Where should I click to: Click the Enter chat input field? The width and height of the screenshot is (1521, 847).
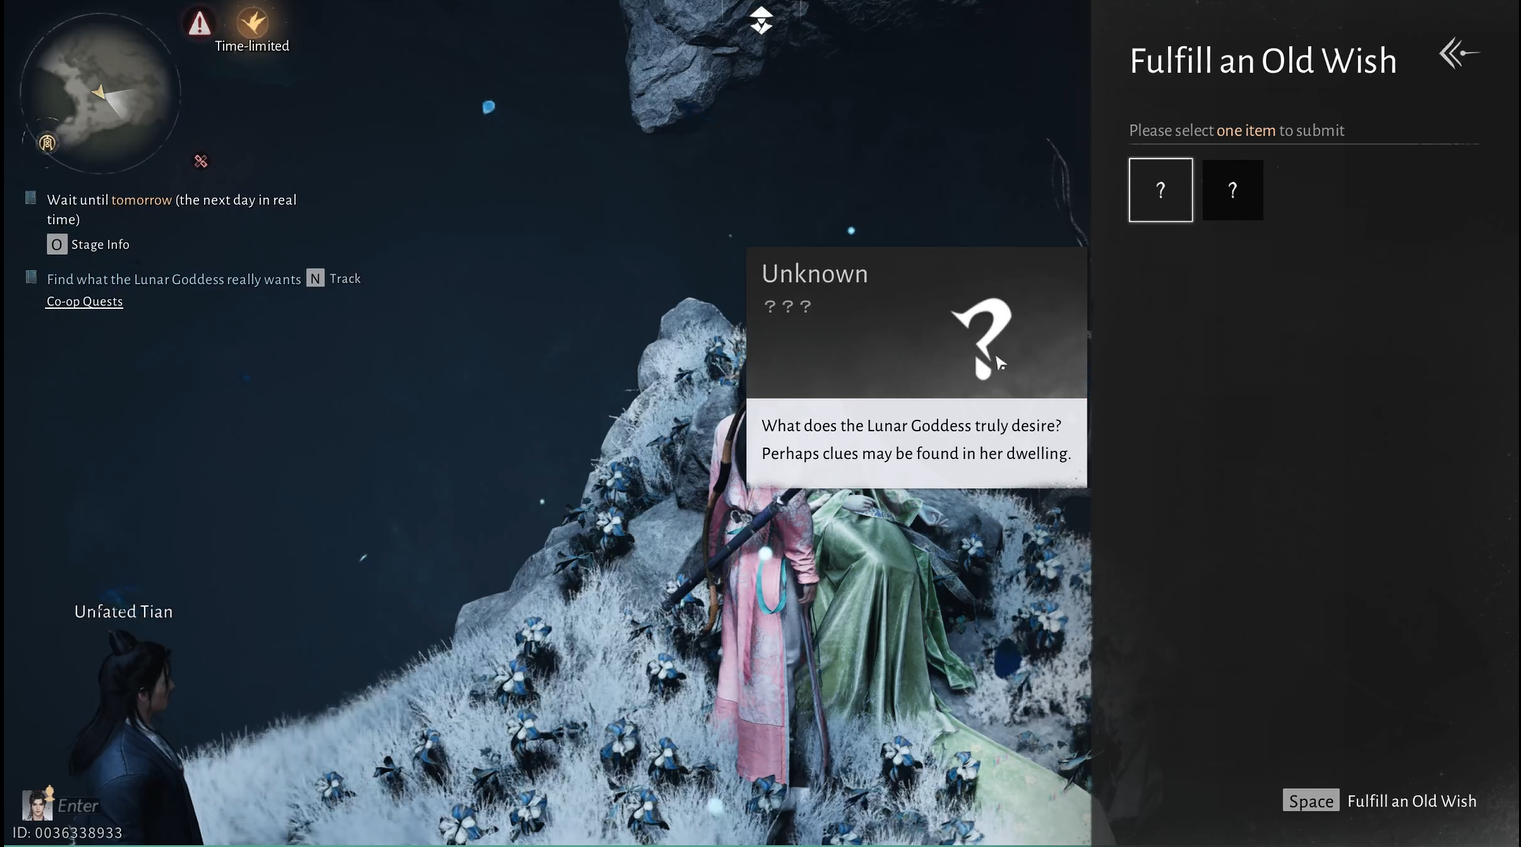point(78,805)
